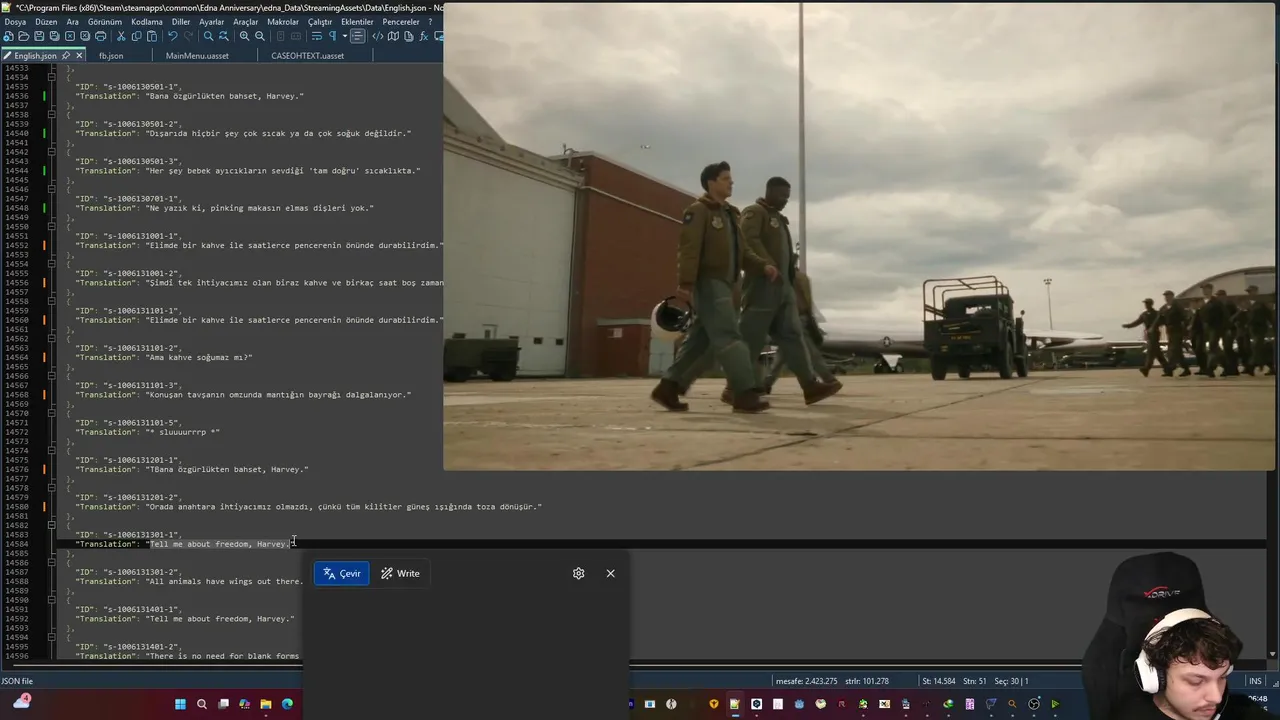The image size is (1280, 720).
Task: Click the XML/code tag toolbar icon
Action: [x=378, y=36]
